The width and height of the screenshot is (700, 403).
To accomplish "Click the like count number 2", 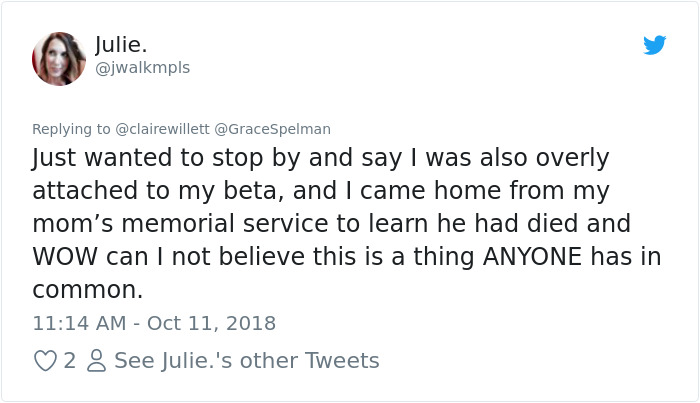I will point(70,361).
